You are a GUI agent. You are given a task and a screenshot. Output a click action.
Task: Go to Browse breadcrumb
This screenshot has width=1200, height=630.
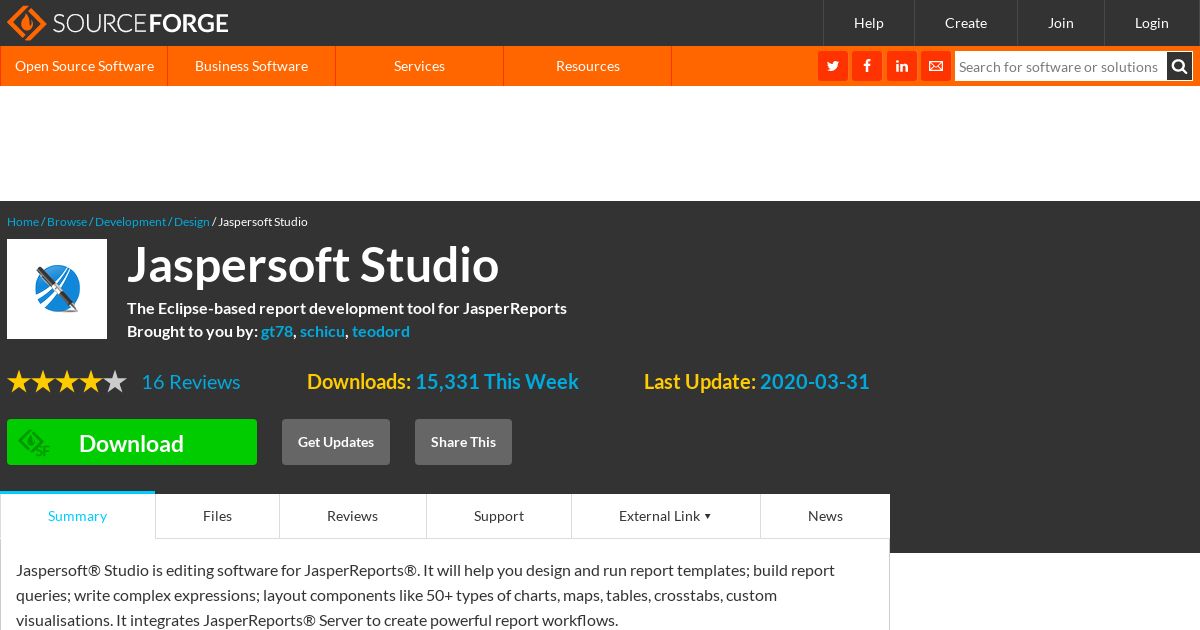67,222
